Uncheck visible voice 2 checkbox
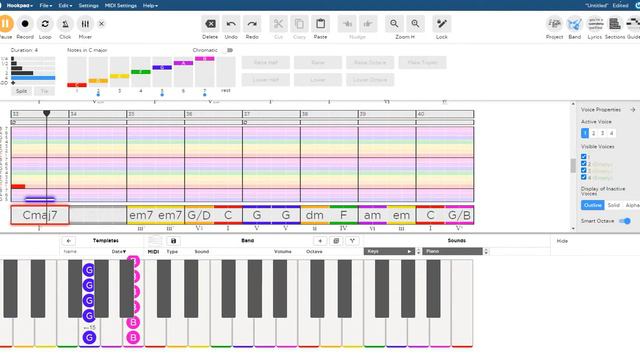The height and width of the screenshot is (360, 640). 584,164
